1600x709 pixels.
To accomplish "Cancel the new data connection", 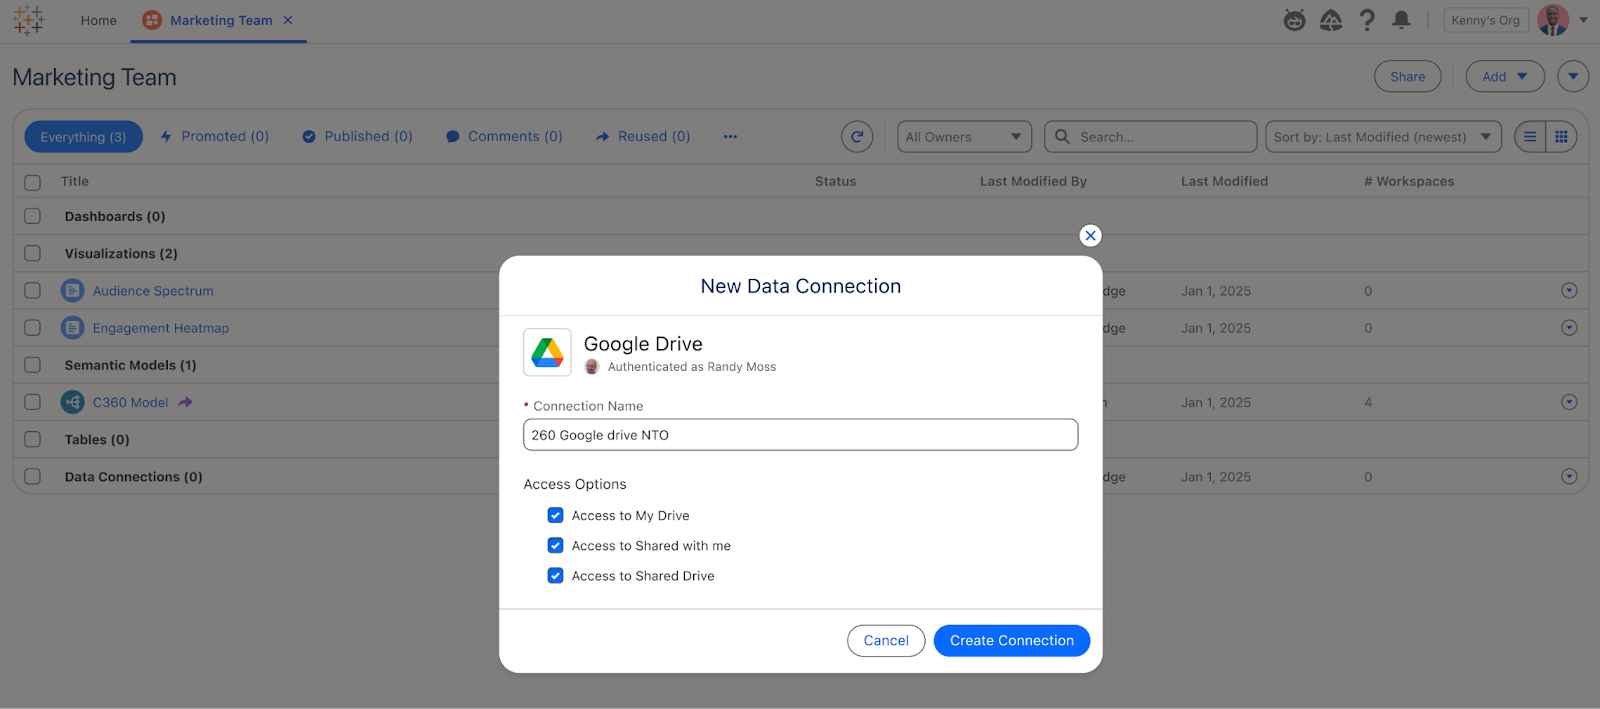I will coord(885,641).
